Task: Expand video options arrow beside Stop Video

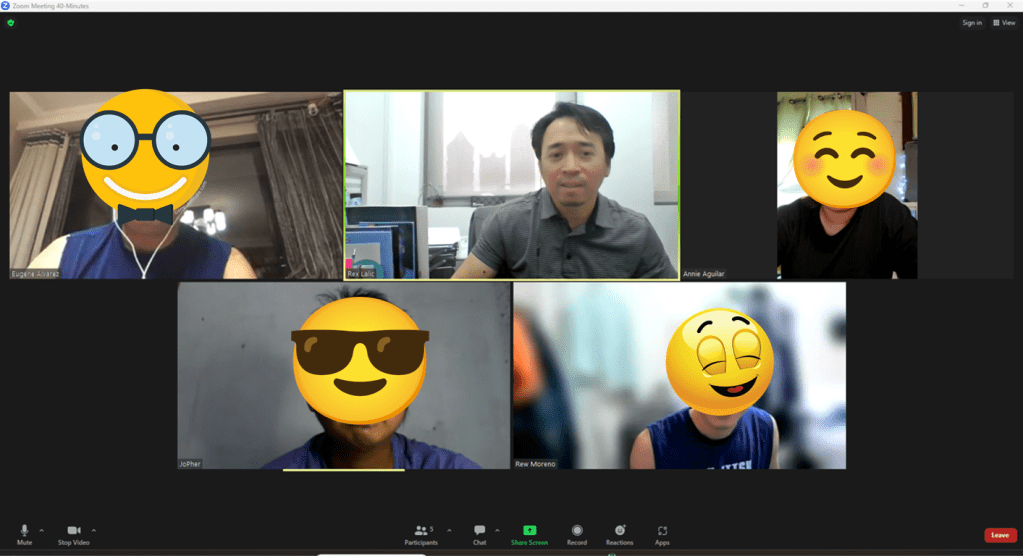Action: click(x=94, y=530)
